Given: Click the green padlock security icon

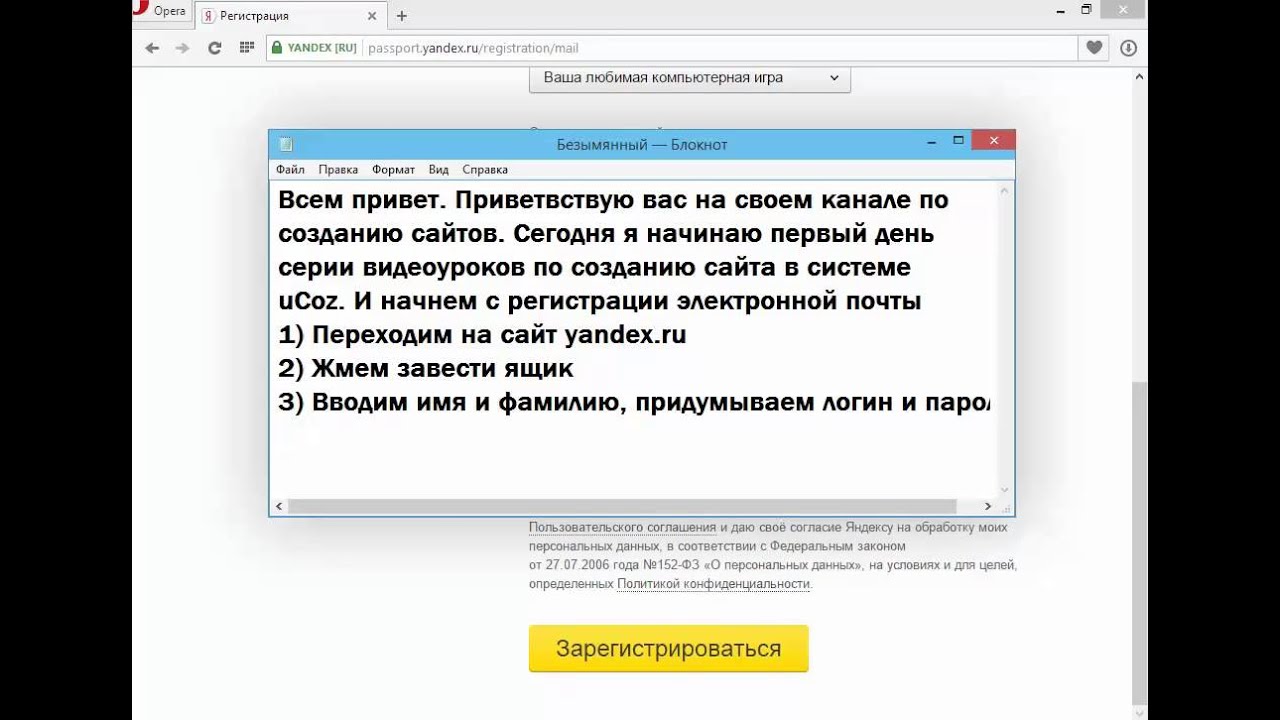Looking at the screenshot, I should 277,48.
